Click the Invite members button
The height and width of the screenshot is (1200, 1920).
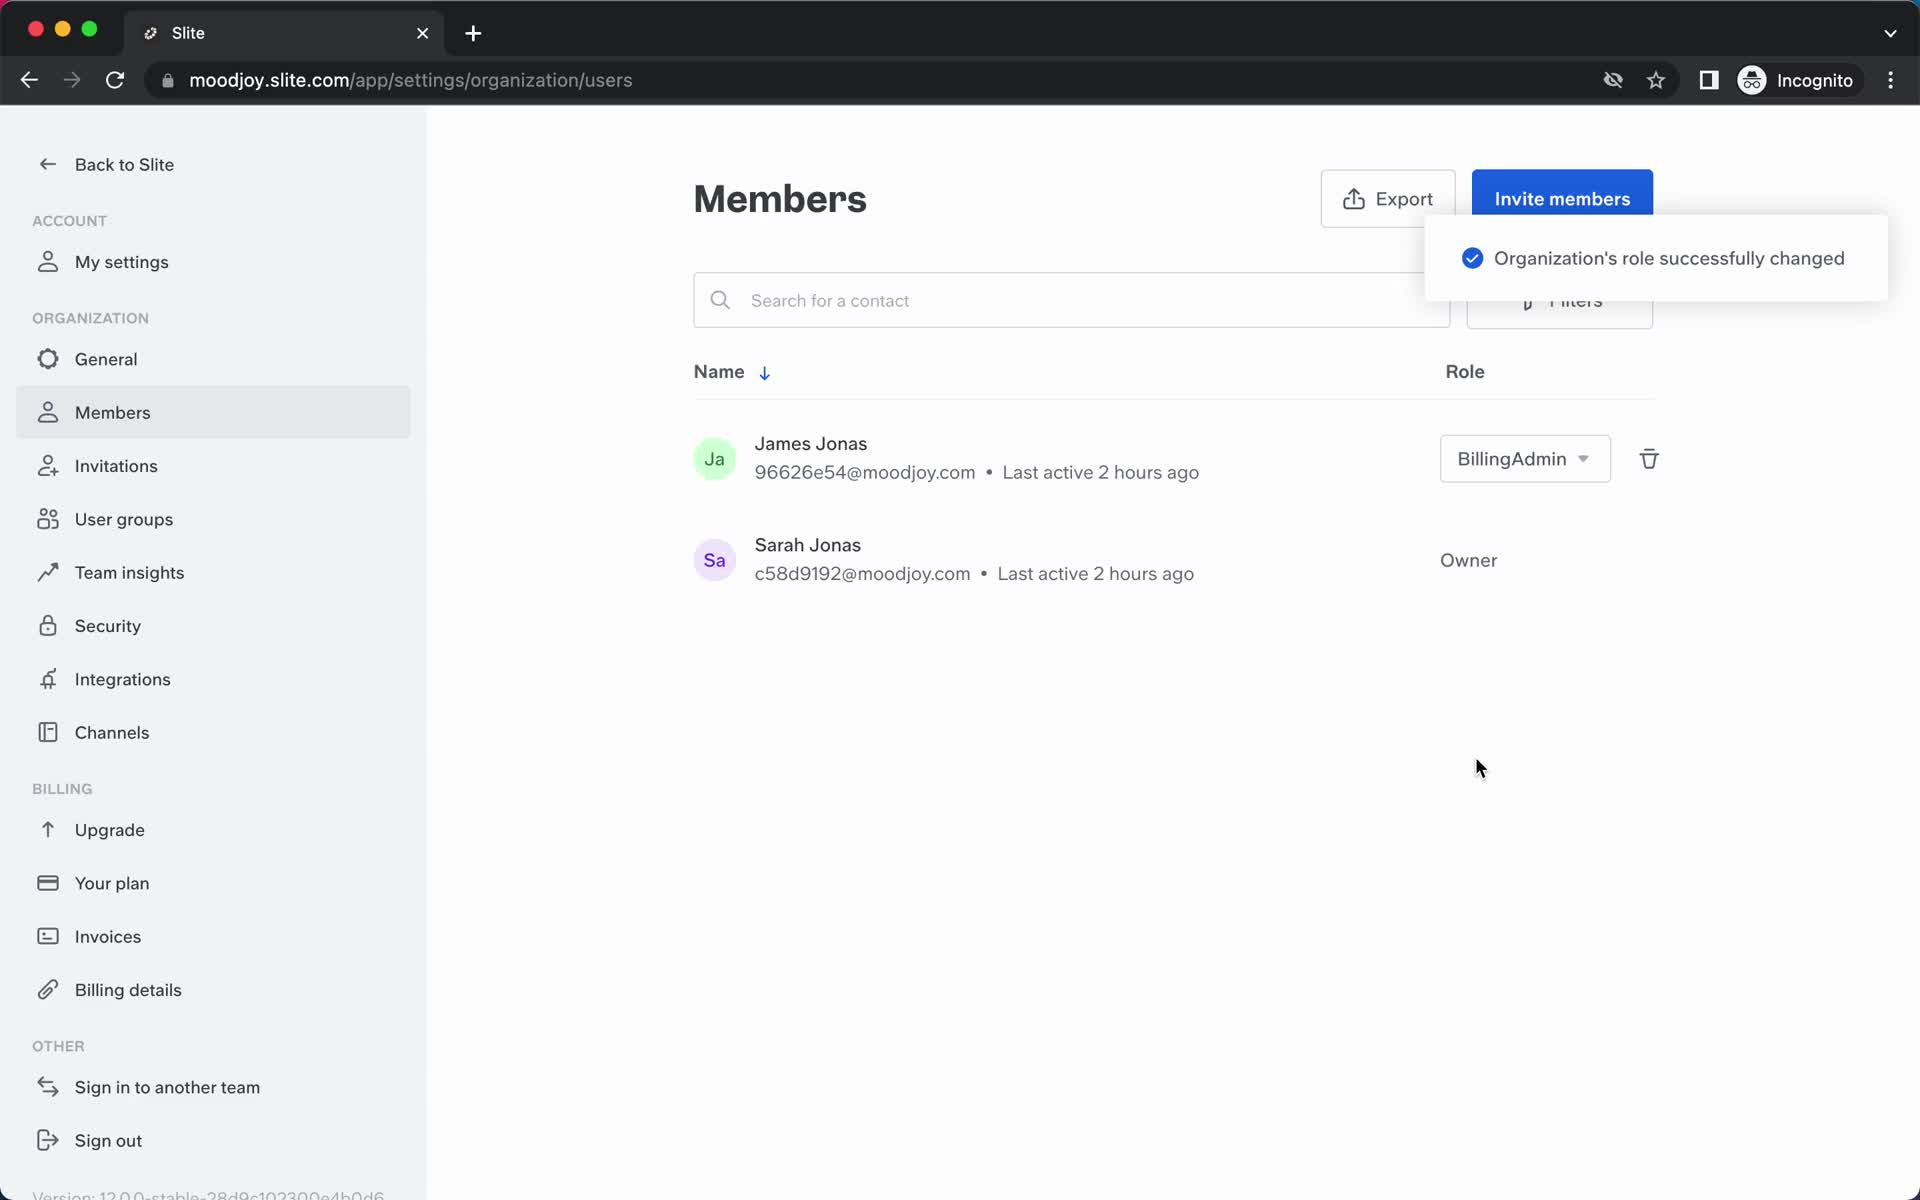pyautogui.click(x=1562, y=198)
